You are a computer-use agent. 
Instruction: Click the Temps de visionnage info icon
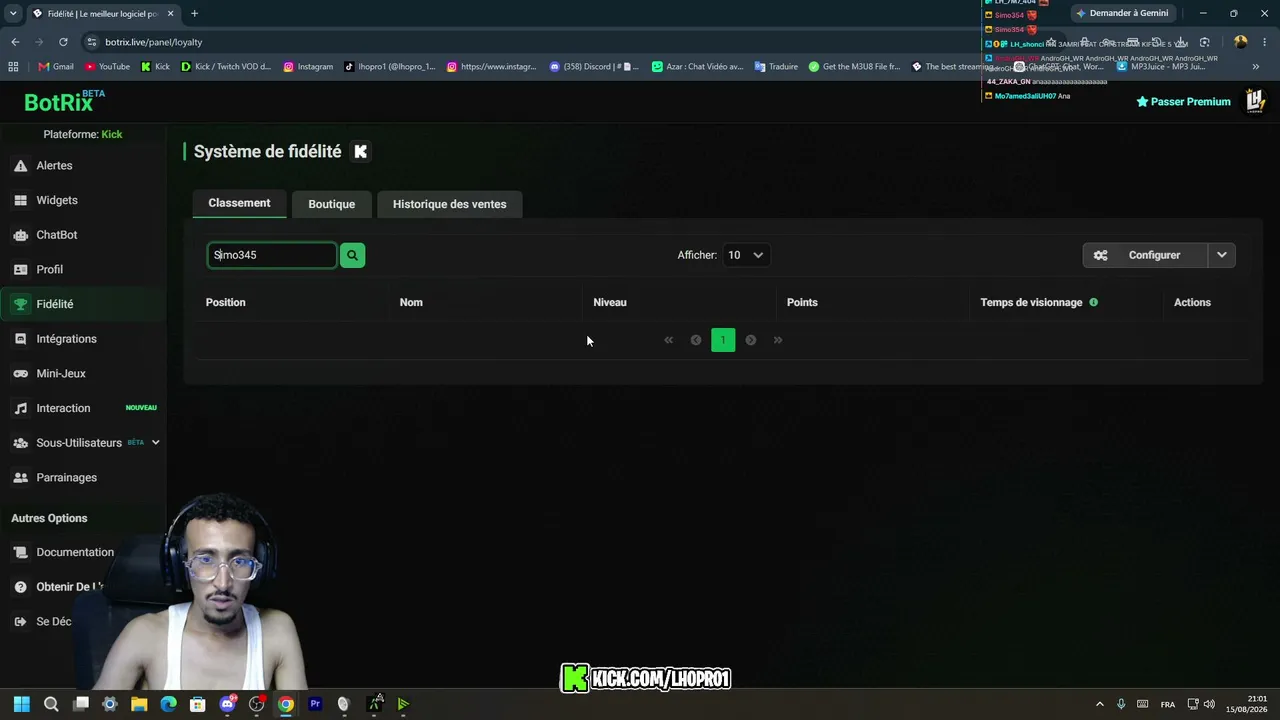1093,302
